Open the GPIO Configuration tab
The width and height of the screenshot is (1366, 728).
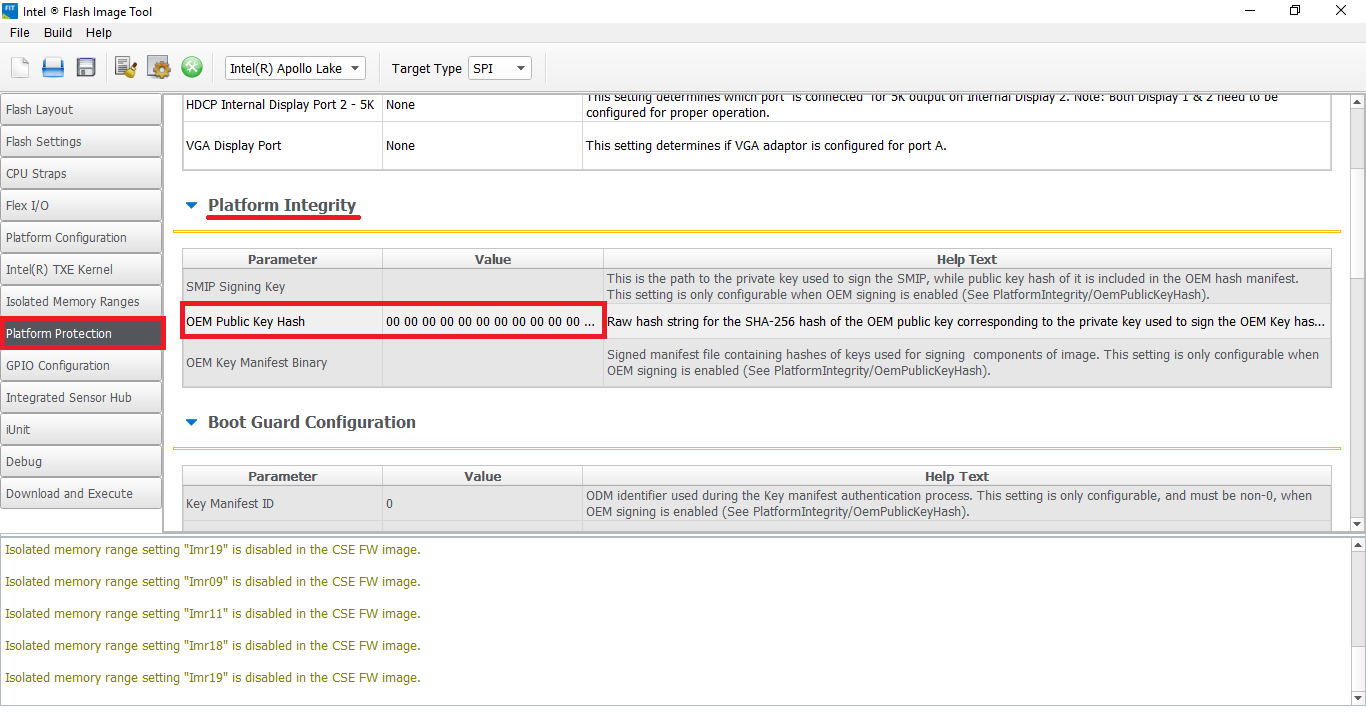click(81, 366)
